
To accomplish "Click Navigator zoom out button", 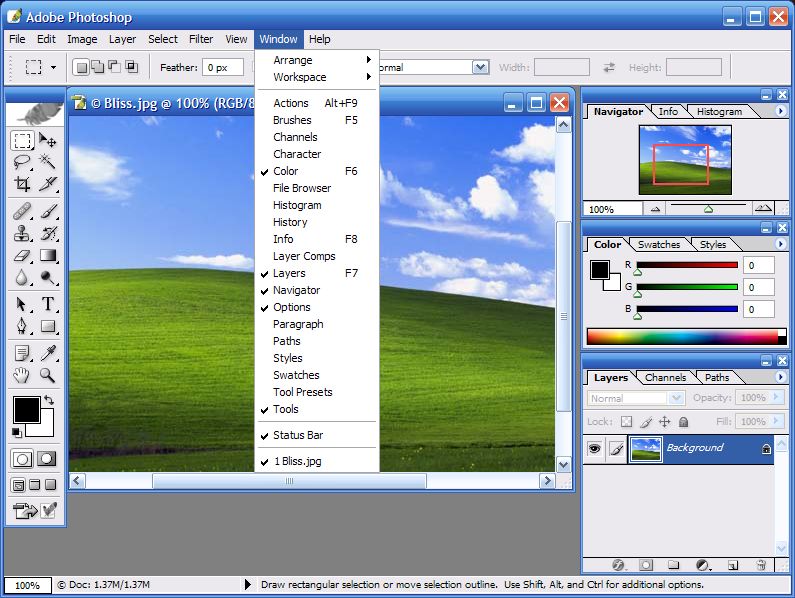I will (655, 208).
